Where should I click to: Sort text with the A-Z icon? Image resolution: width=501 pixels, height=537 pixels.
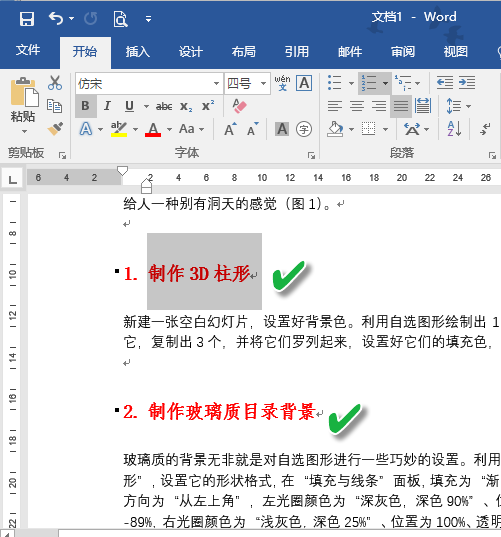[454, 129]
